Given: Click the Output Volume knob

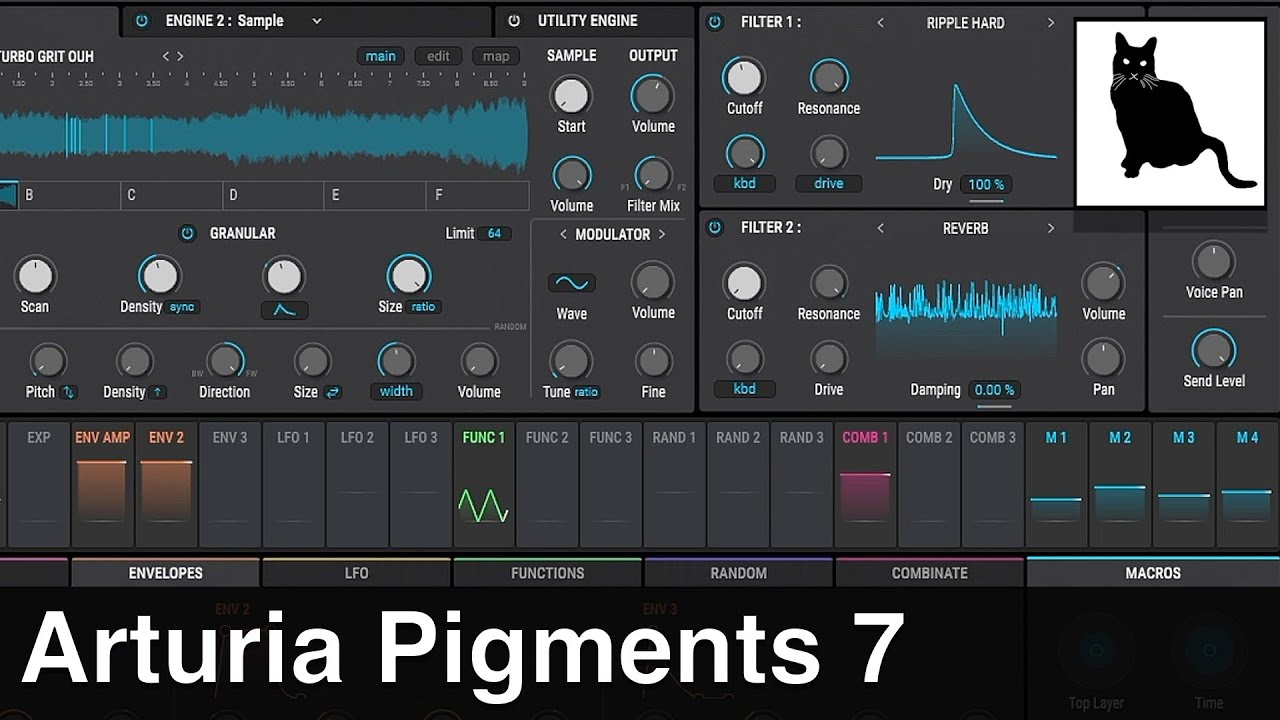Looking at the screenshot, I should click(x=653, y=95).
